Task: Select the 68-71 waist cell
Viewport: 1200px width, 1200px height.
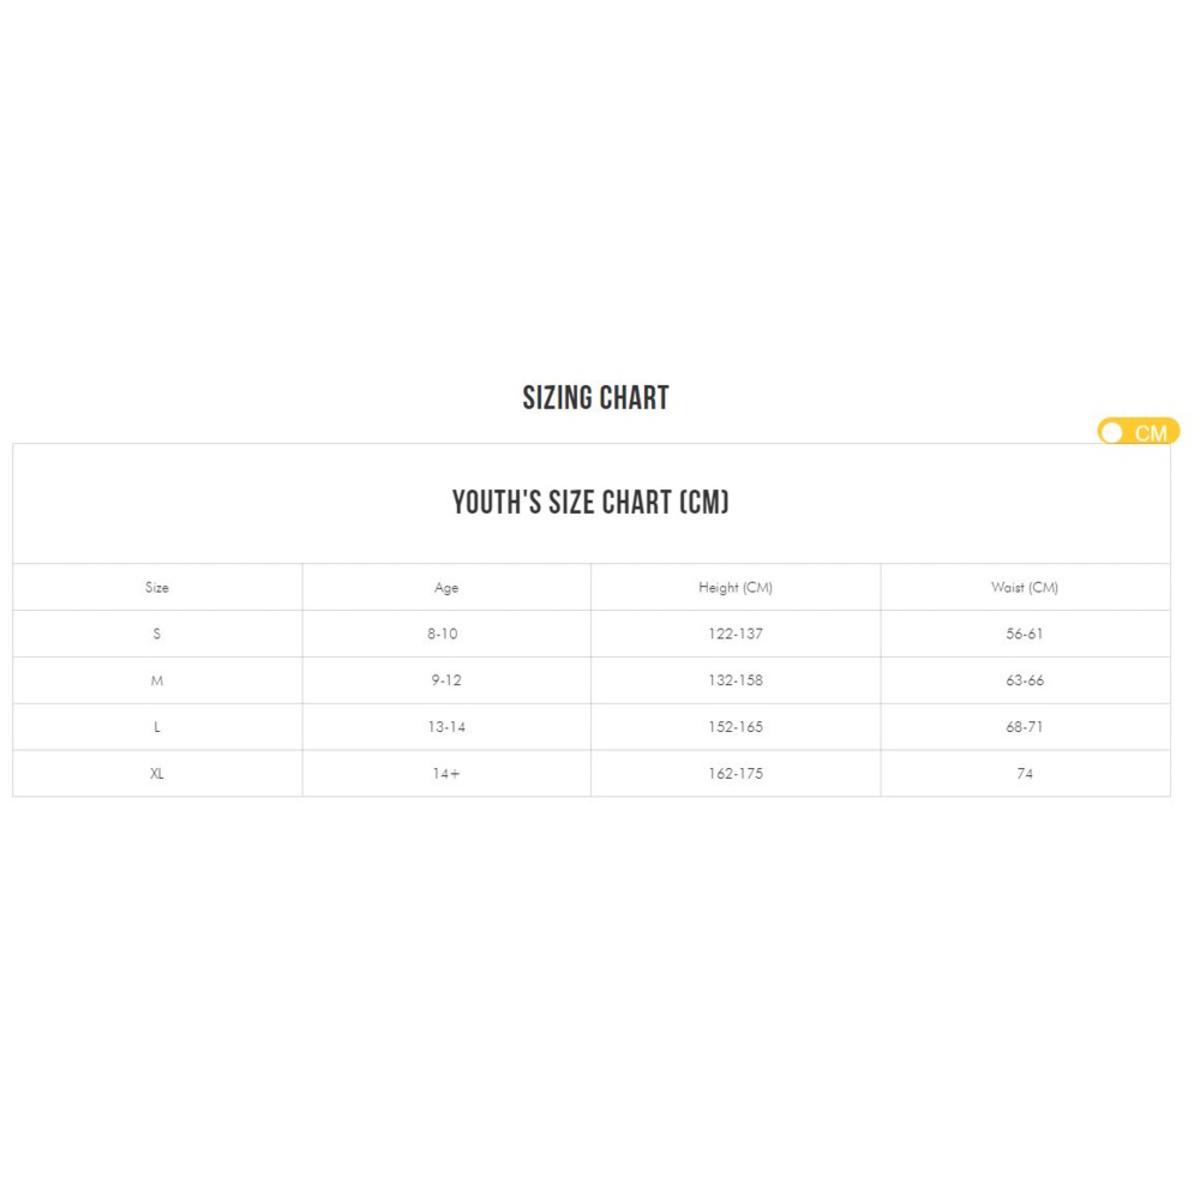Action: click(x=1024, y=727)
